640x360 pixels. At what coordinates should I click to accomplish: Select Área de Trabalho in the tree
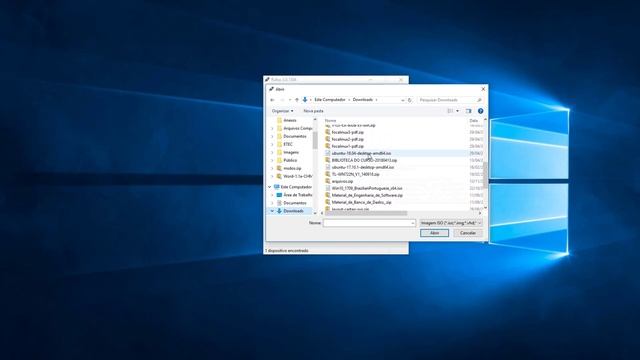[x=298, y=195]
